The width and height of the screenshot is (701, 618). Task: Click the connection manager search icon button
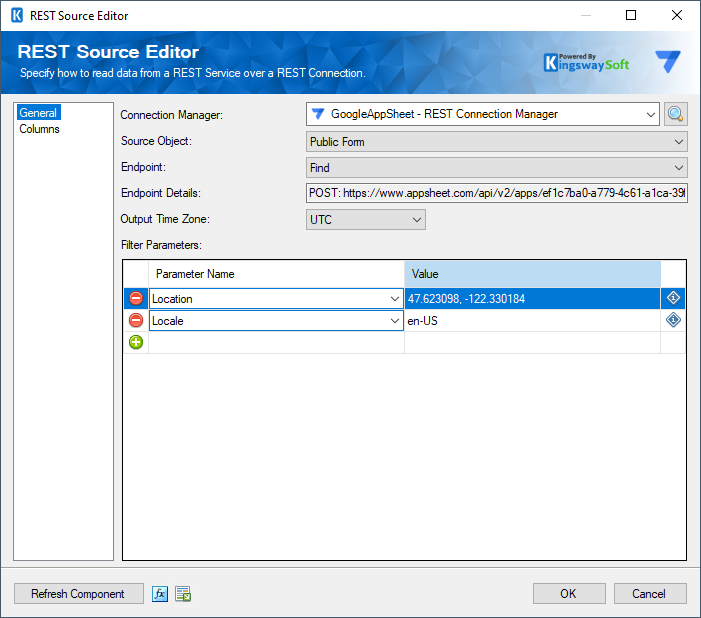click(676, 114)
